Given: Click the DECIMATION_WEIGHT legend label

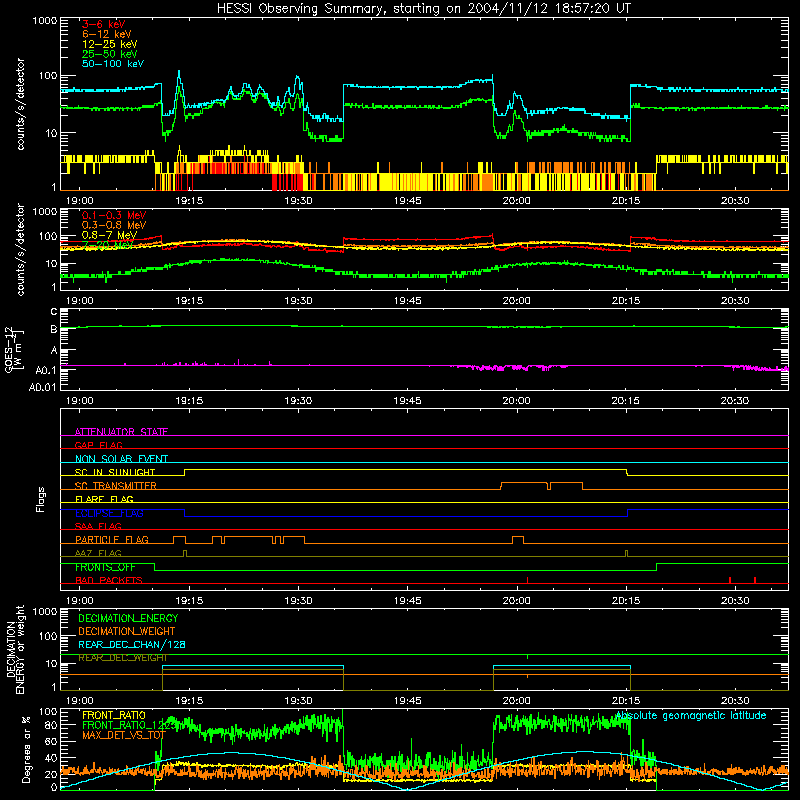Looking at the screenshot, I should 127,631.
